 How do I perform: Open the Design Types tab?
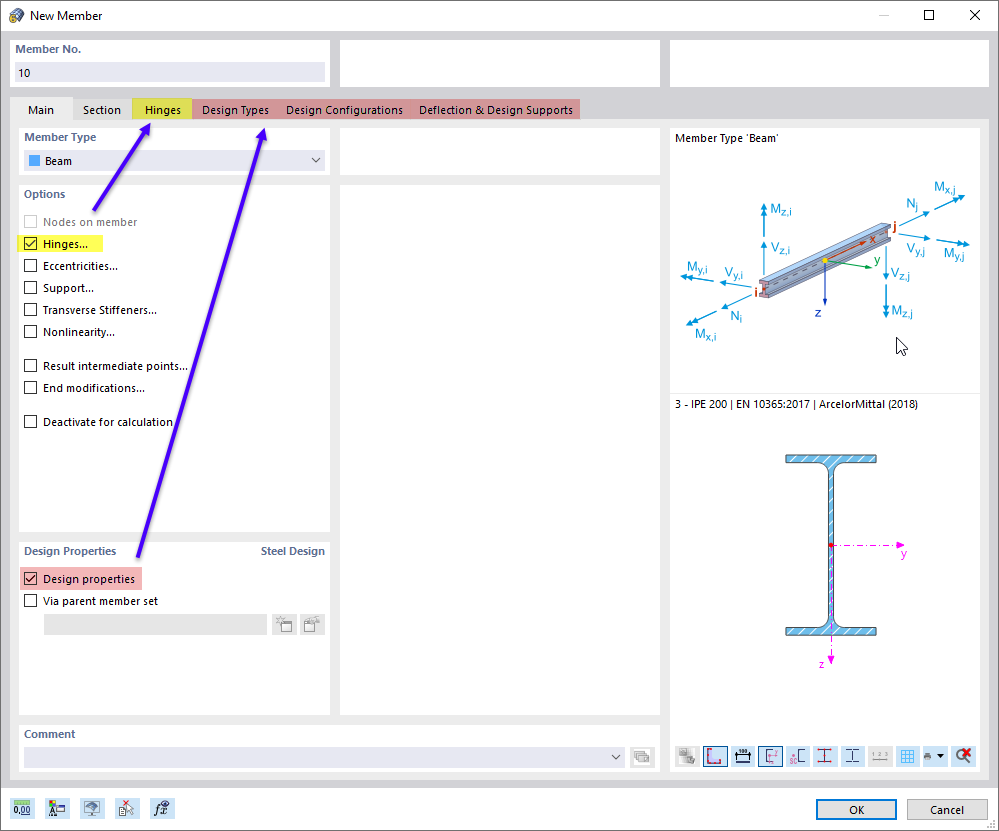pyautogui.click(x=236, y=110)
